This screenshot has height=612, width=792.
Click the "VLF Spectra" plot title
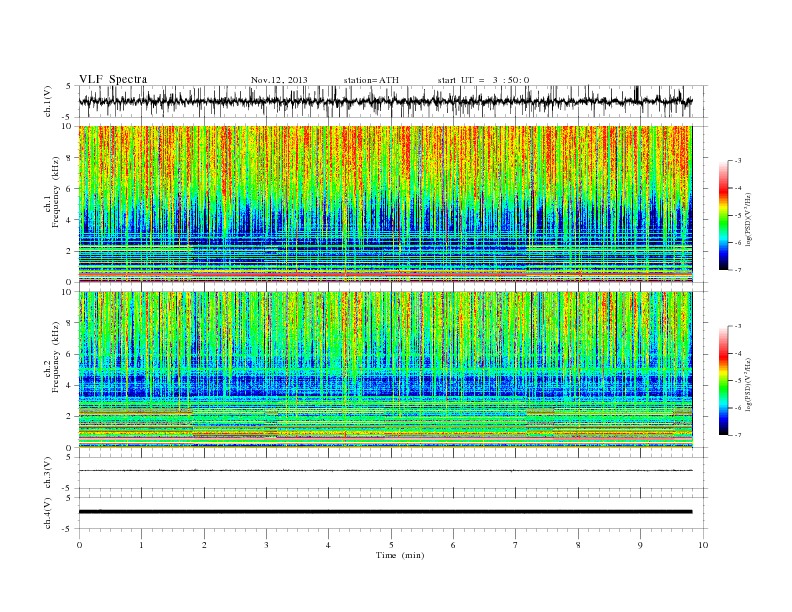pos(113,79)
